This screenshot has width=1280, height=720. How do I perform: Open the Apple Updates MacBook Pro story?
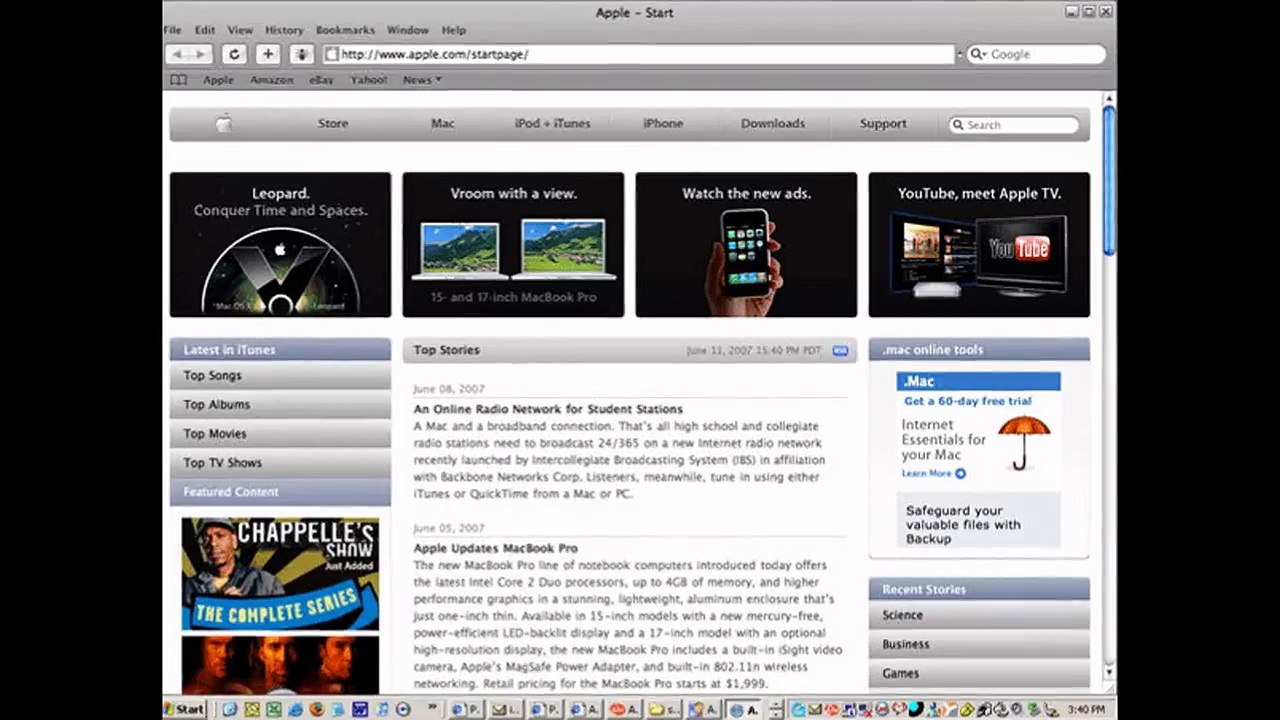(496, 549)
